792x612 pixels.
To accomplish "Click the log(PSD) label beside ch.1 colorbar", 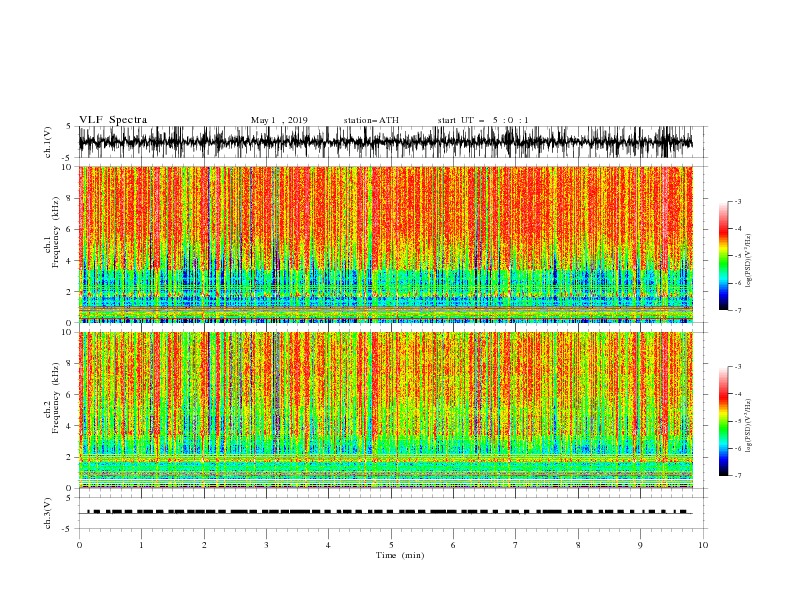I will pos(748,261).
